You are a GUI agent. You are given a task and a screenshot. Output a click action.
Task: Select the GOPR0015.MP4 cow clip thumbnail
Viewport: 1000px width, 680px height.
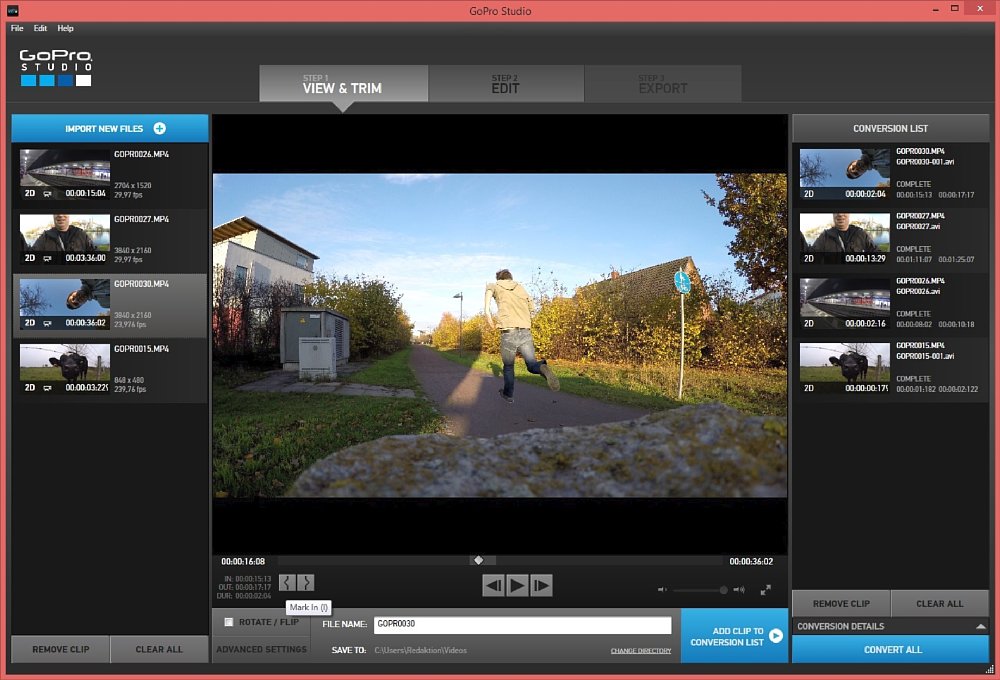pyautogui.click(x=65, y=368)
